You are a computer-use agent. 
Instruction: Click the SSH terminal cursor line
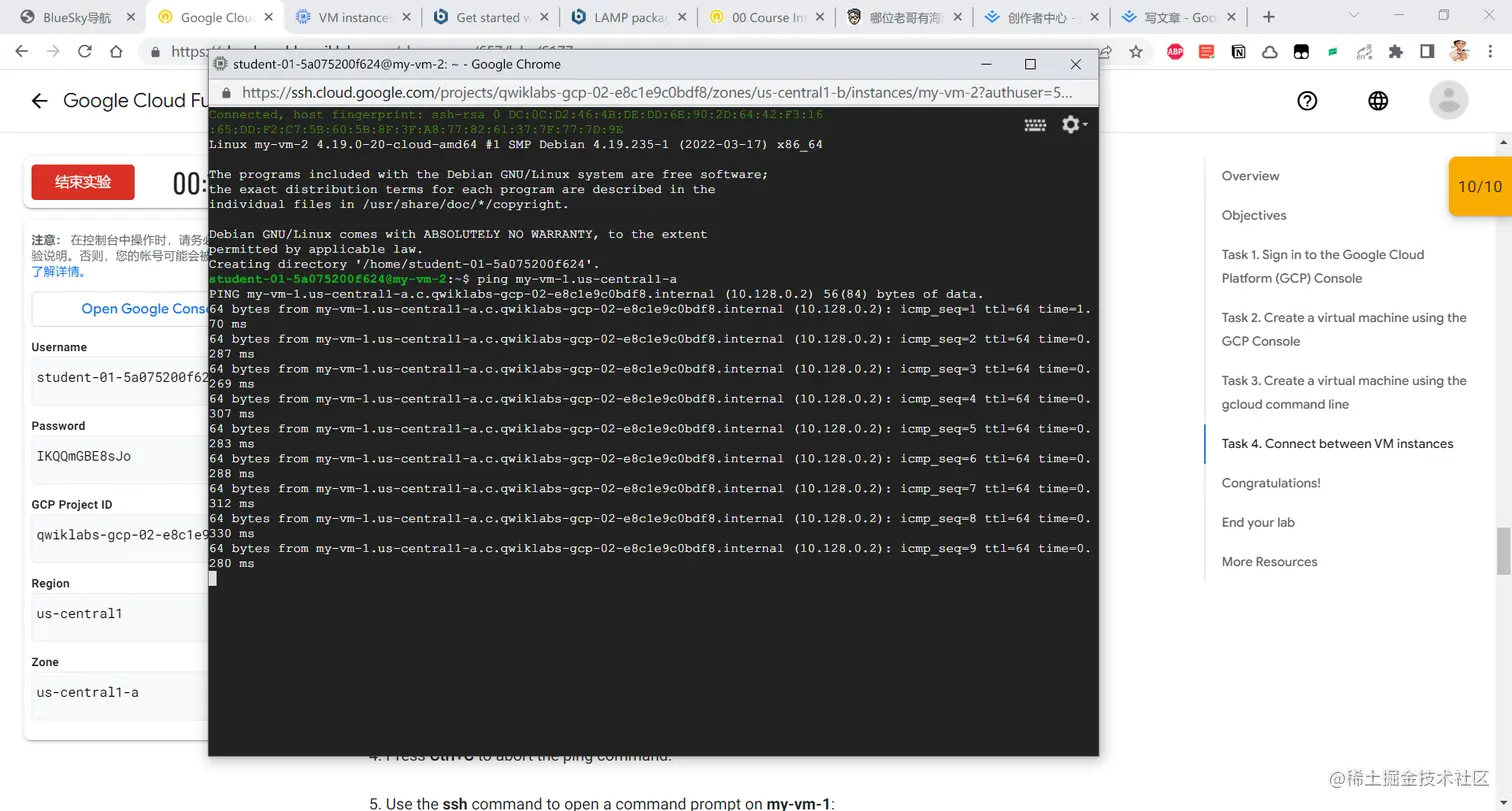[212, 579]
